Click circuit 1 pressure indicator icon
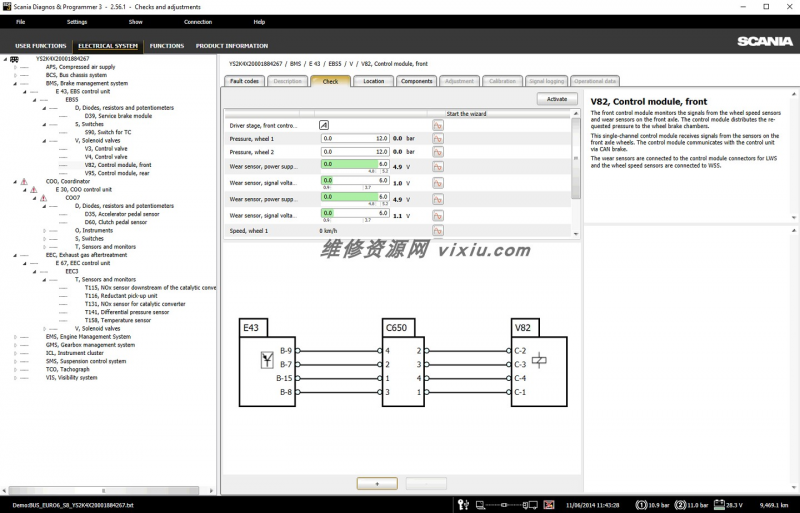This screenshot has width=800, height=513. [641, 505]
